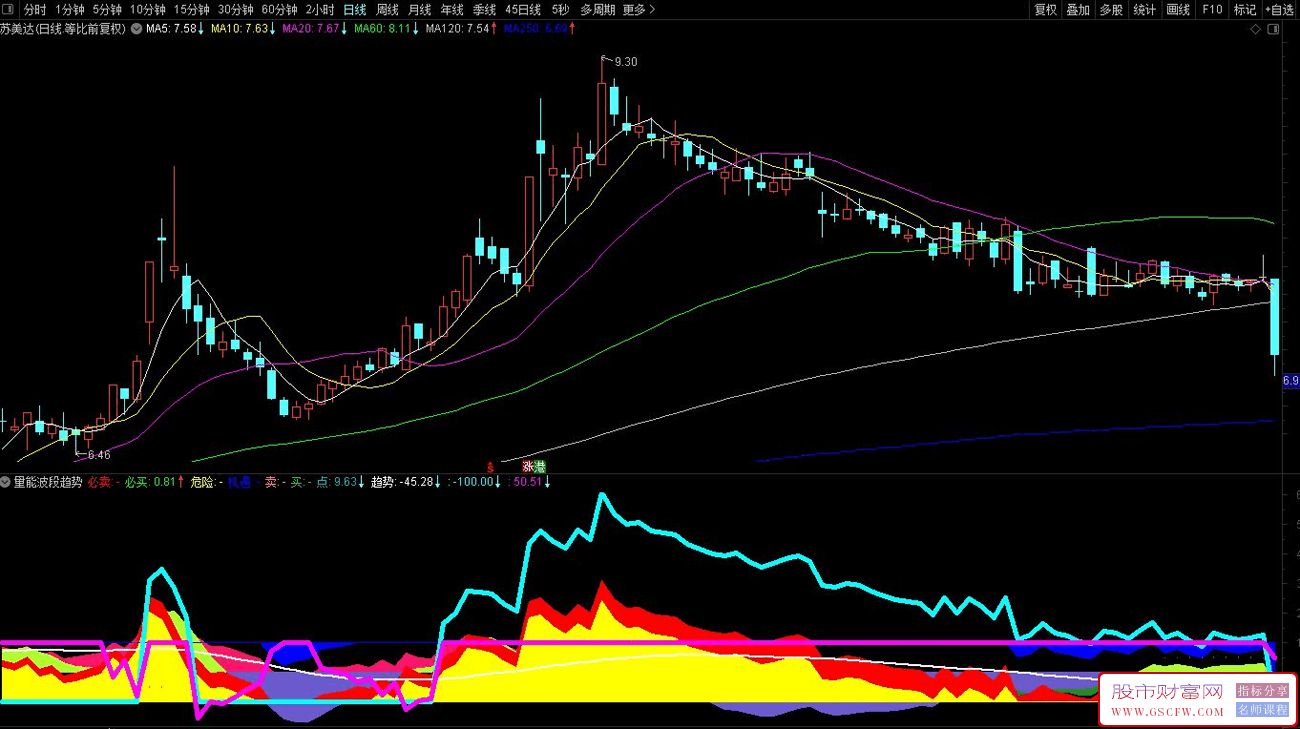Click the 叠加 overlay button
Viewport: 1300px width, 729px height.
pos(1078,10)
